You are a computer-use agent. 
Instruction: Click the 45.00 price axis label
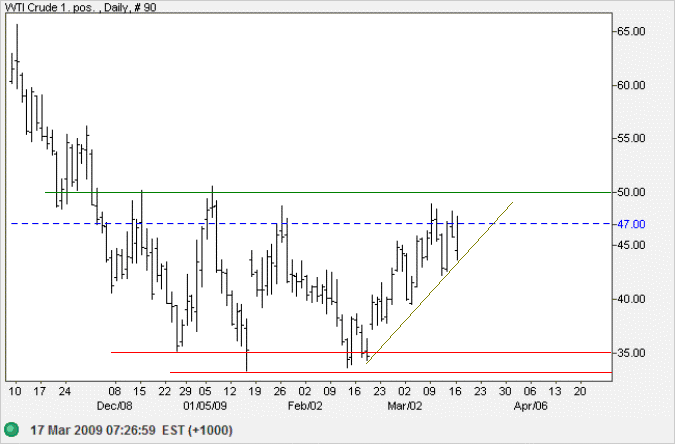point(631,245)
